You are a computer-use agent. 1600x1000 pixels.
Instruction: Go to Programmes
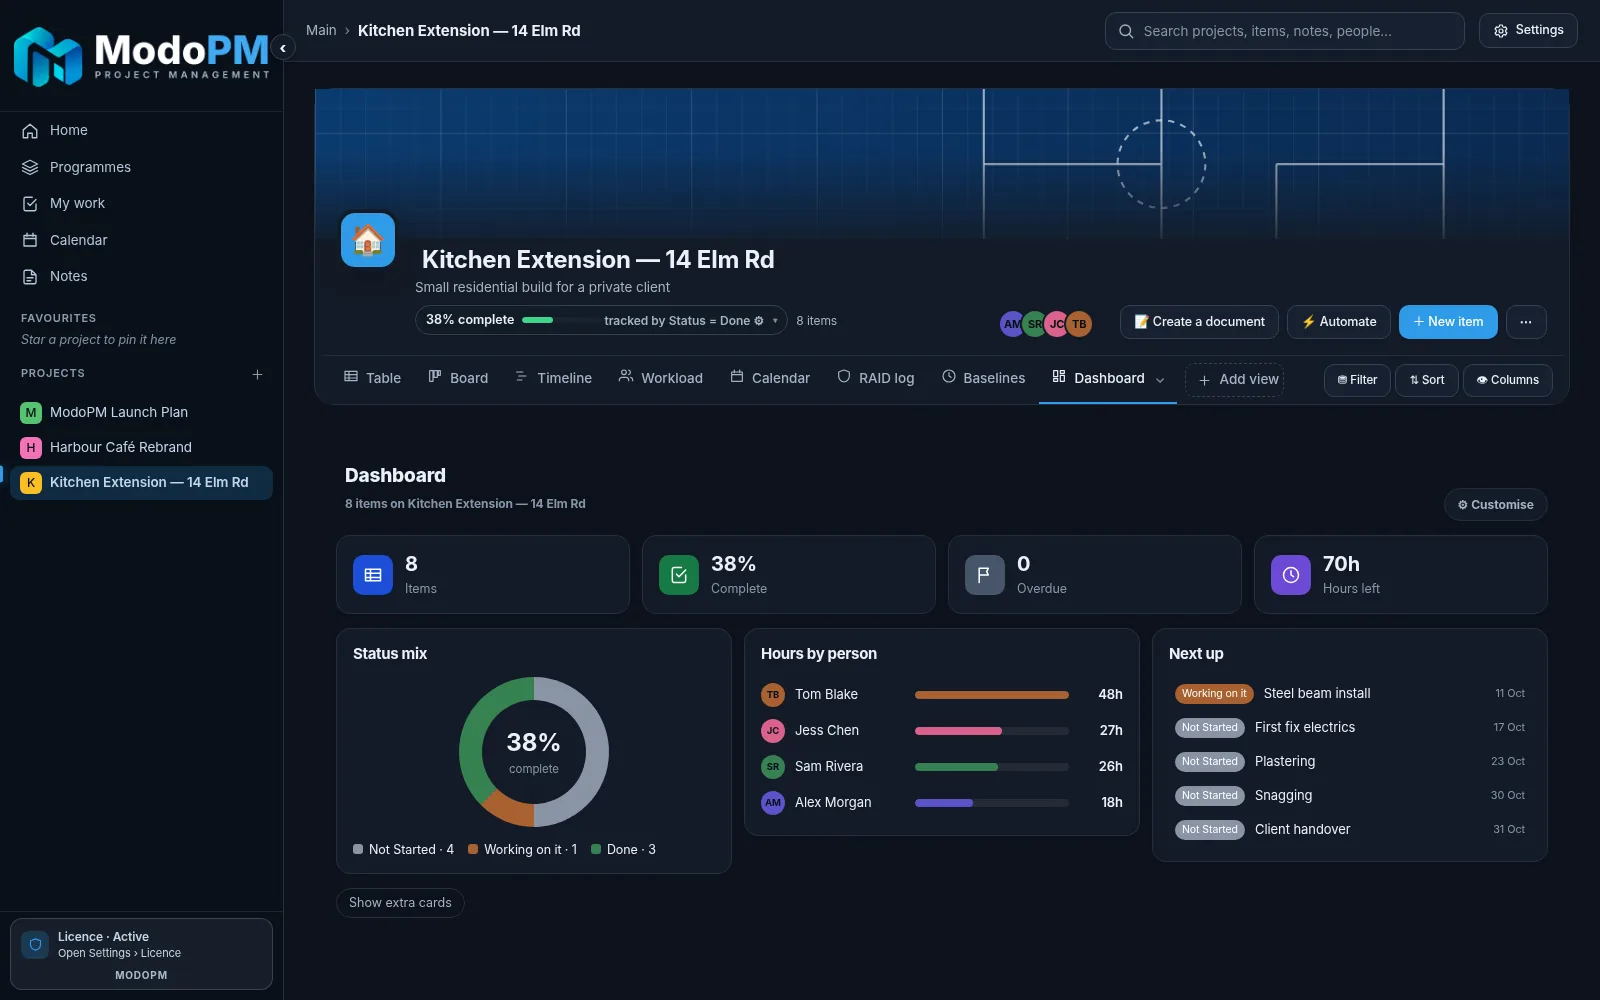[x=141, y=167]
